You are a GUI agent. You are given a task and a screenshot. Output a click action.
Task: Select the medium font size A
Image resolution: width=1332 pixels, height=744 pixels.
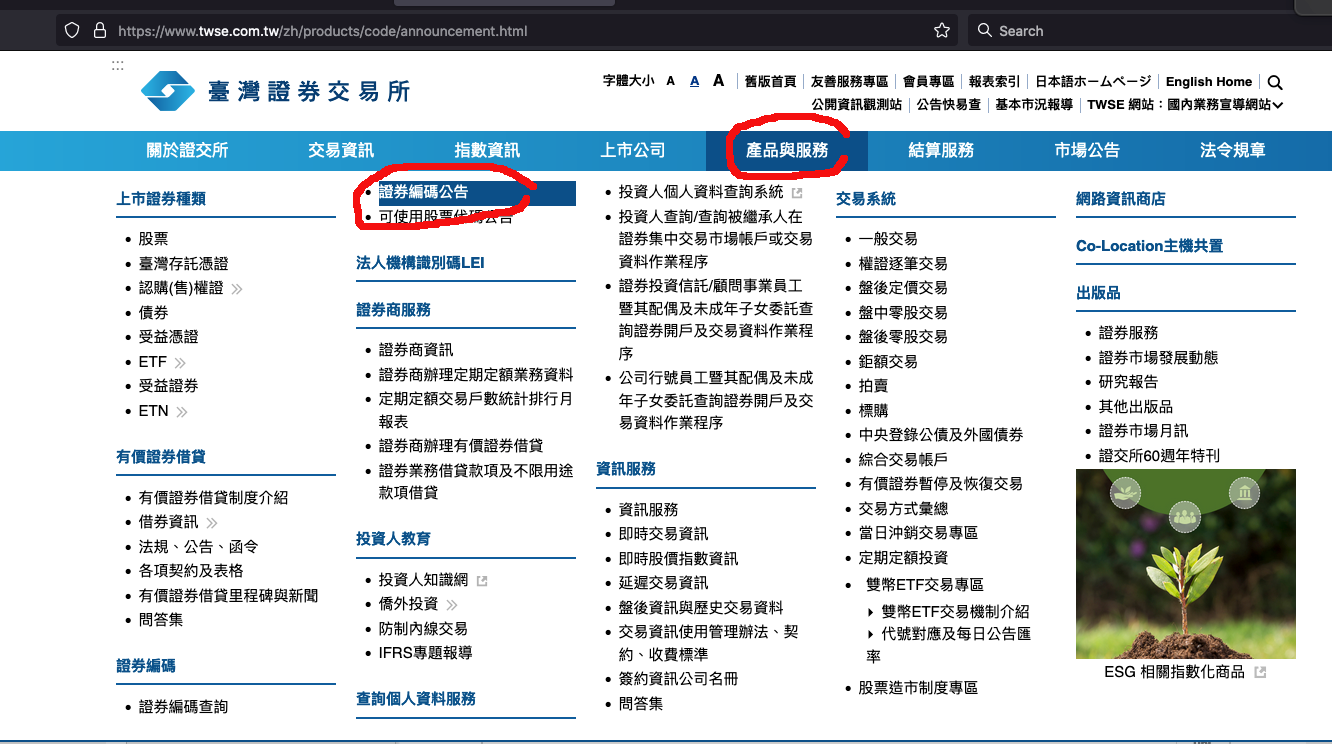point(694,82)
